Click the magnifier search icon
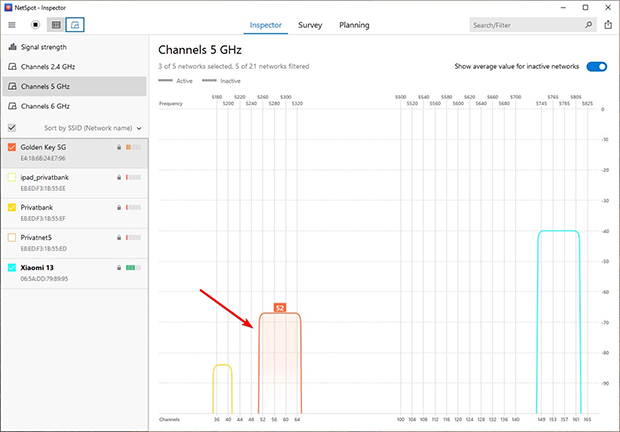620x432 pixels. (x=588, y=25)
